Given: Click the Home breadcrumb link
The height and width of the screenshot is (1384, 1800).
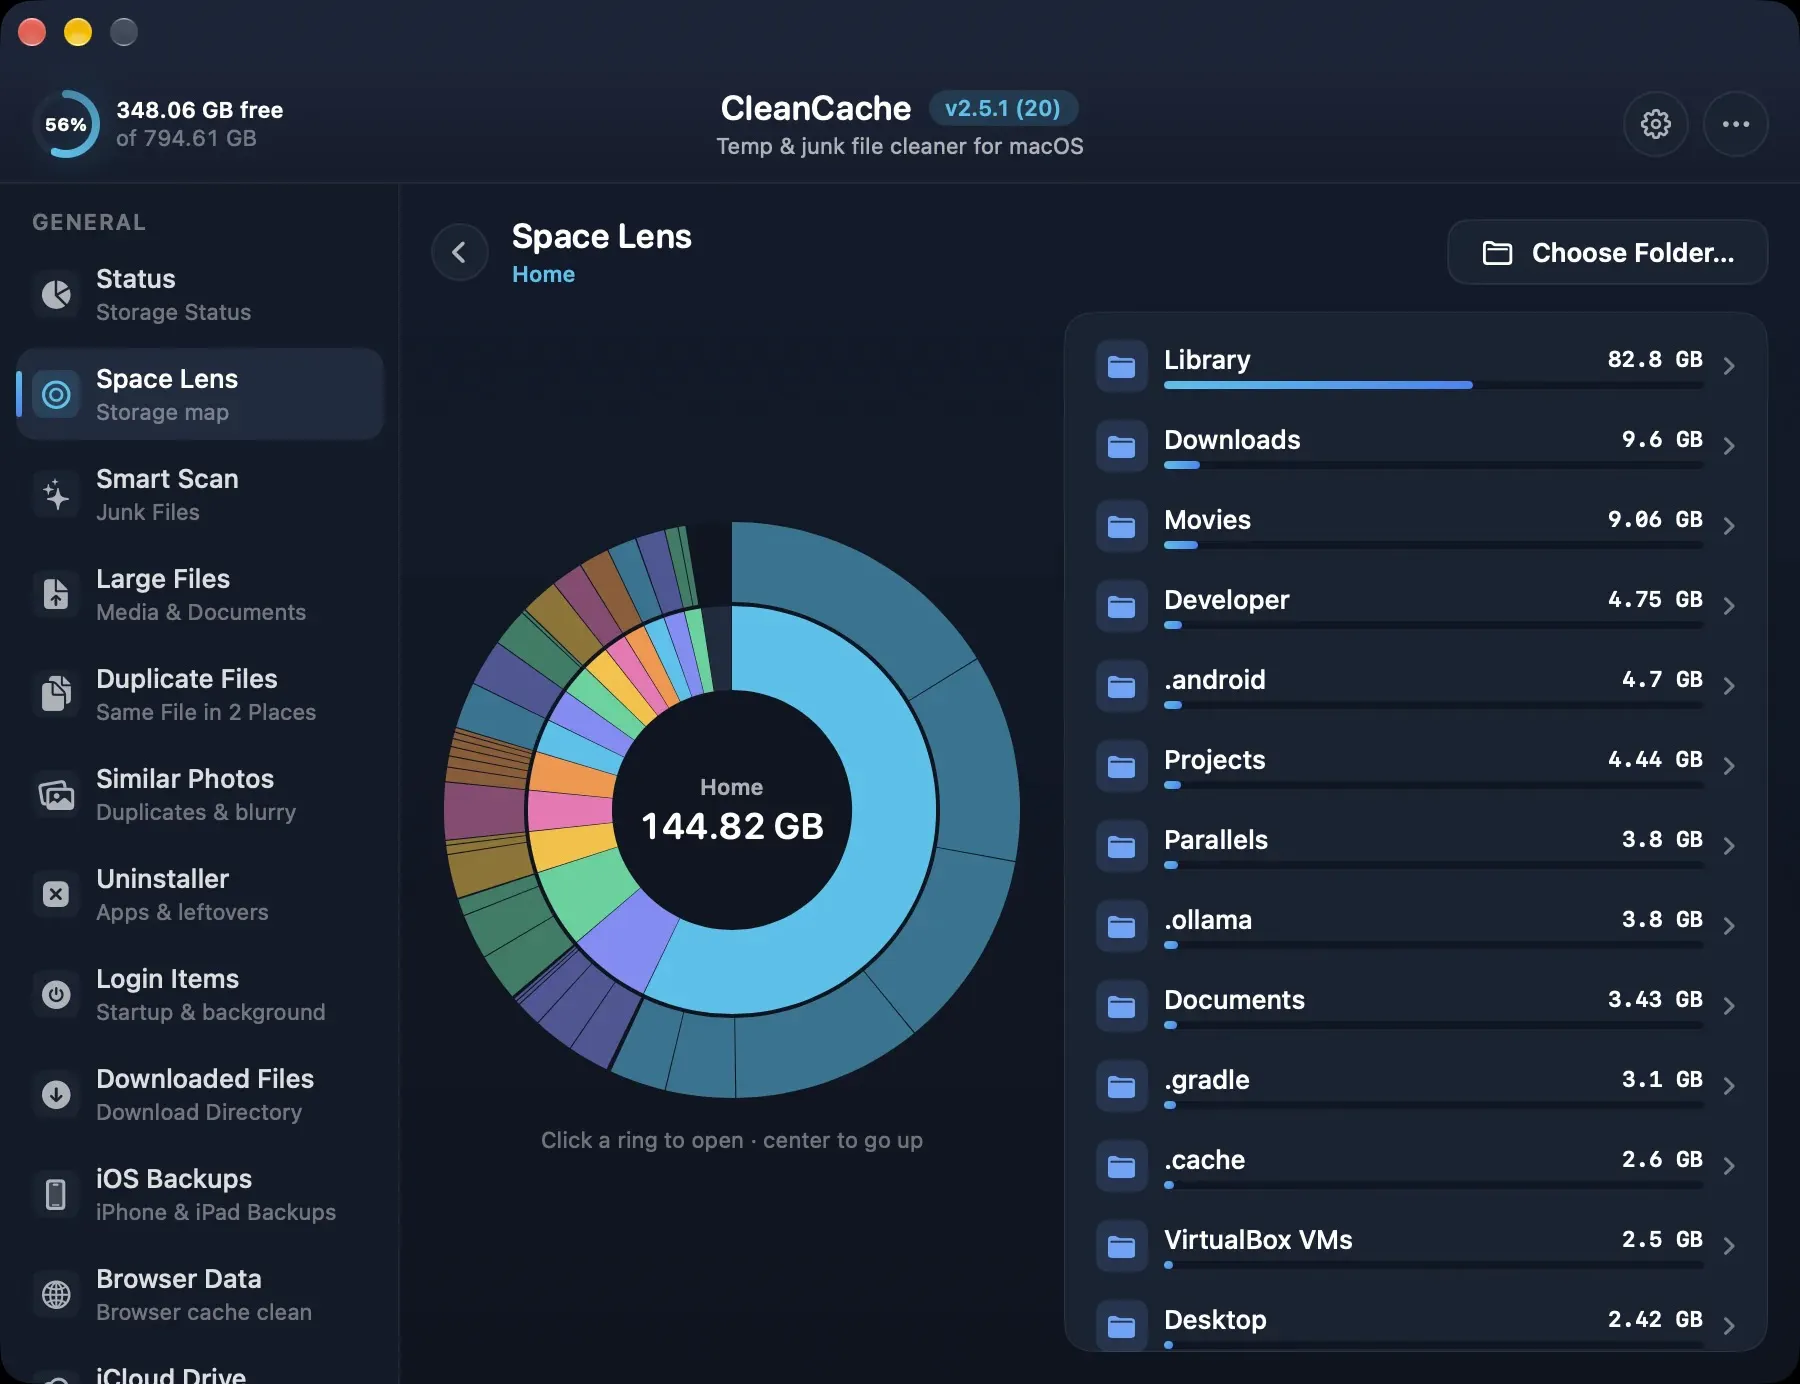Looking at the screenshot, I should [x=543, y=274].
